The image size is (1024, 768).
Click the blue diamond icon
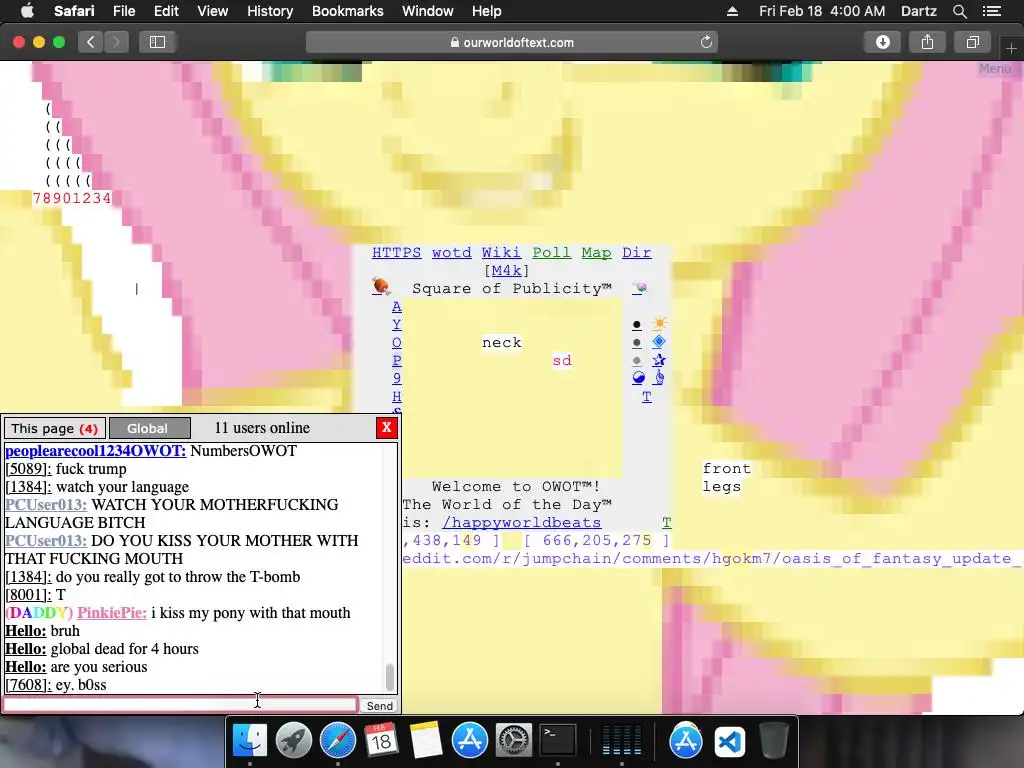(659, 342)
